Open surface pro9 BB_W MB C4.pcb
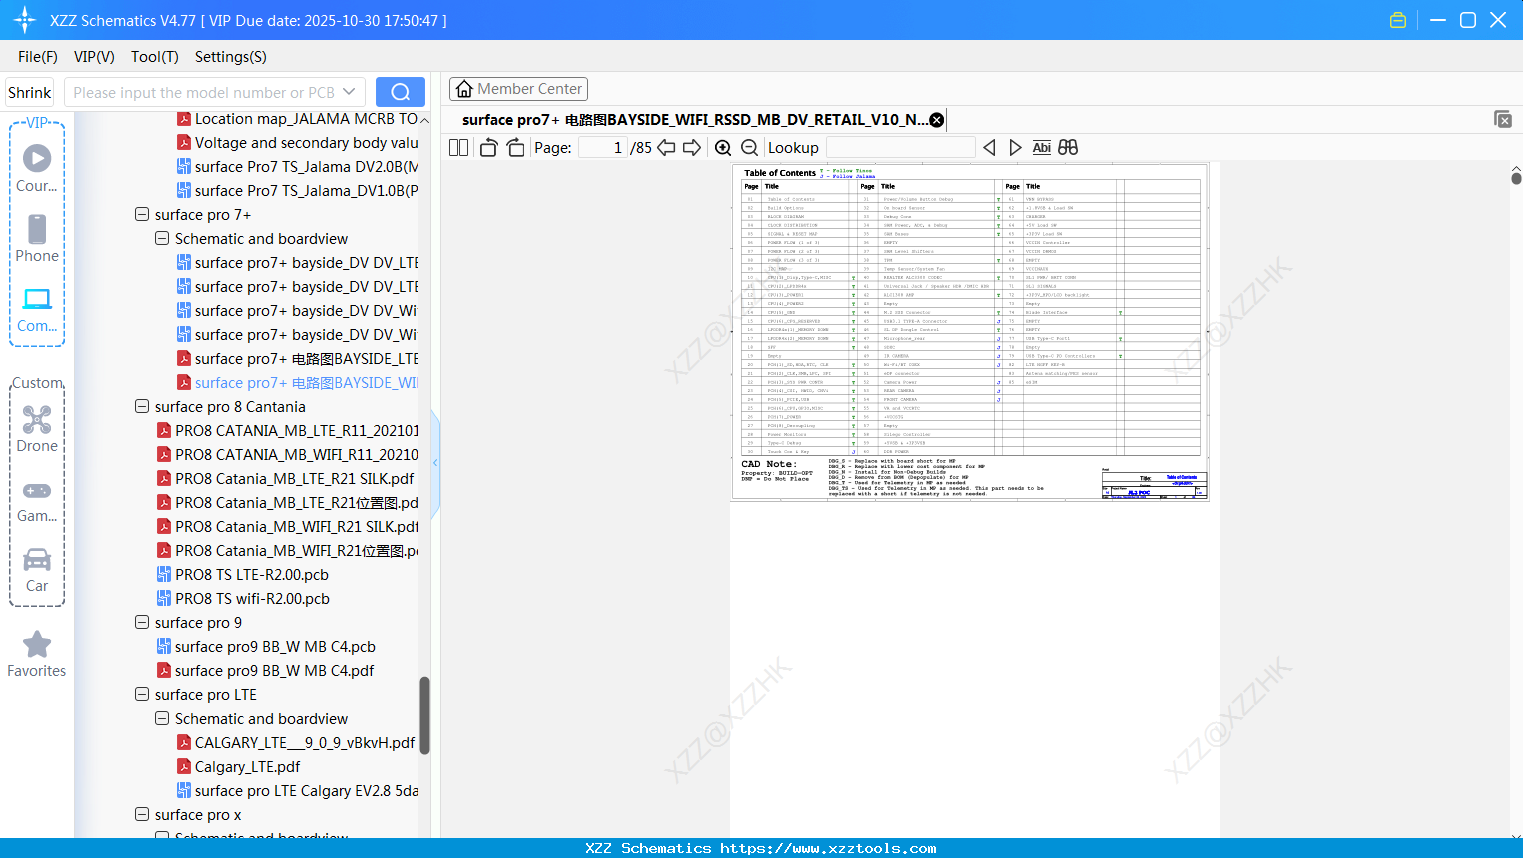 pos(266,646)
